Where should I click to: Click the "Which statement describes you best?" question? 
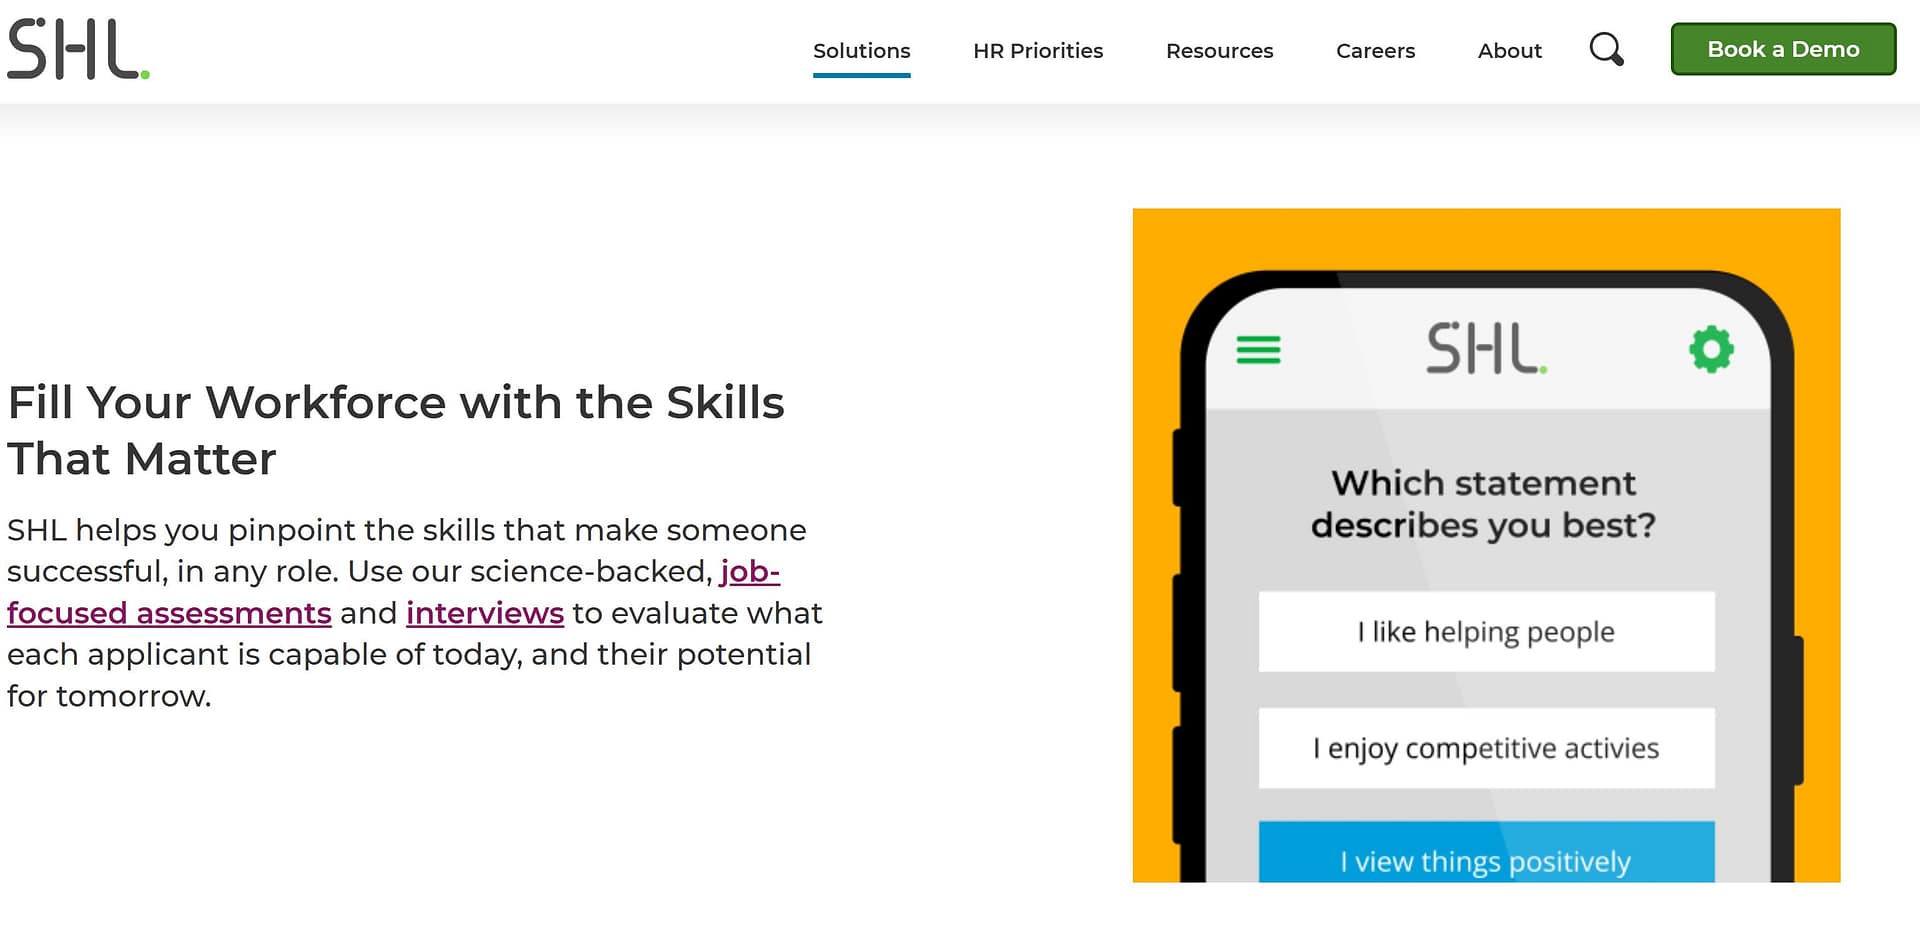(1483, 504)
